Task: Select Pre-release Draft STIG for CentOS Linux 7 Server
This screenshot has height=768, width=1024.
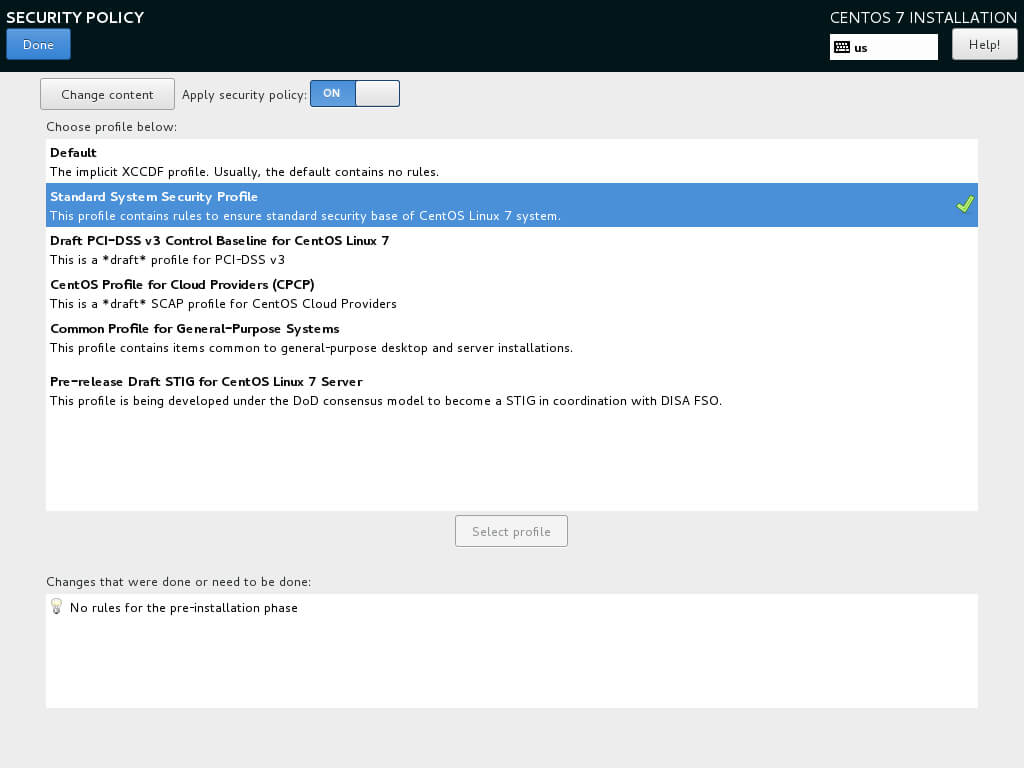Action: pos(512,391)
